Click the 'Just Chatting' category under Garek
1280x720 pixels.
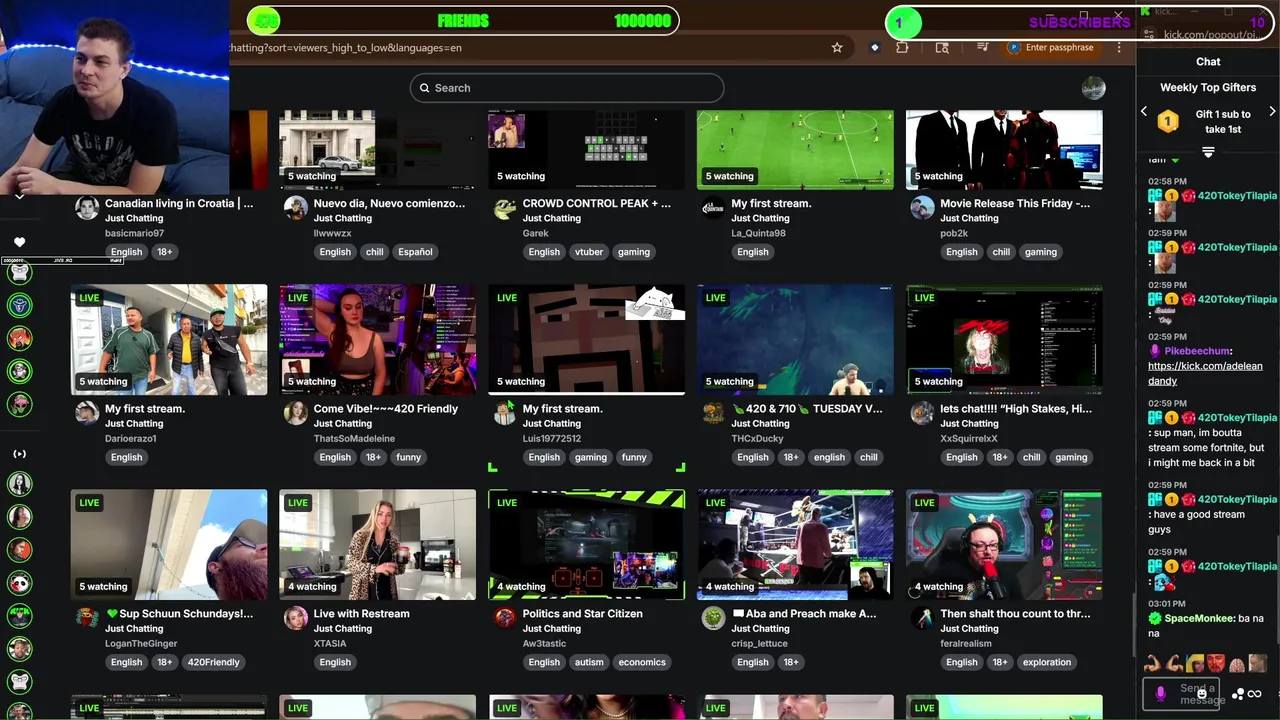[x=552, y=218]
